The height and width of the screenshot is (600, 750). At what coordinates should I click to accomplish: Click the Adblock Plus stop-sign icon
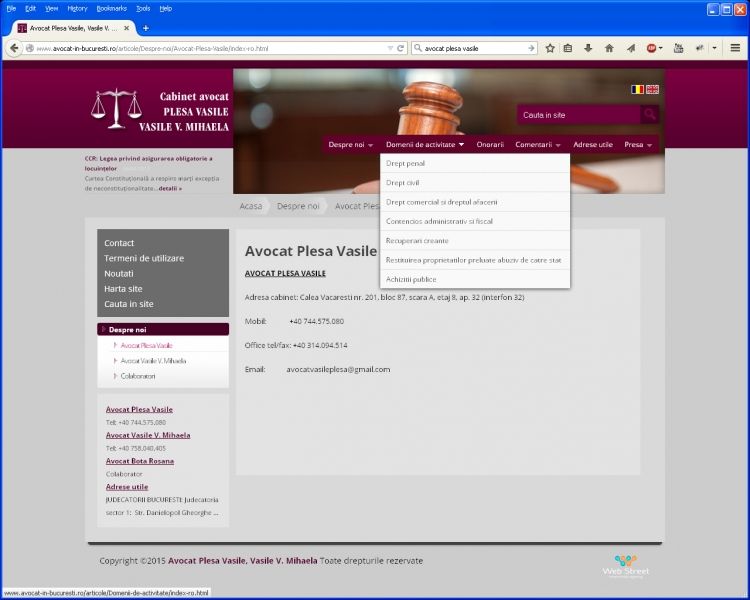click(x=652, y=48)
